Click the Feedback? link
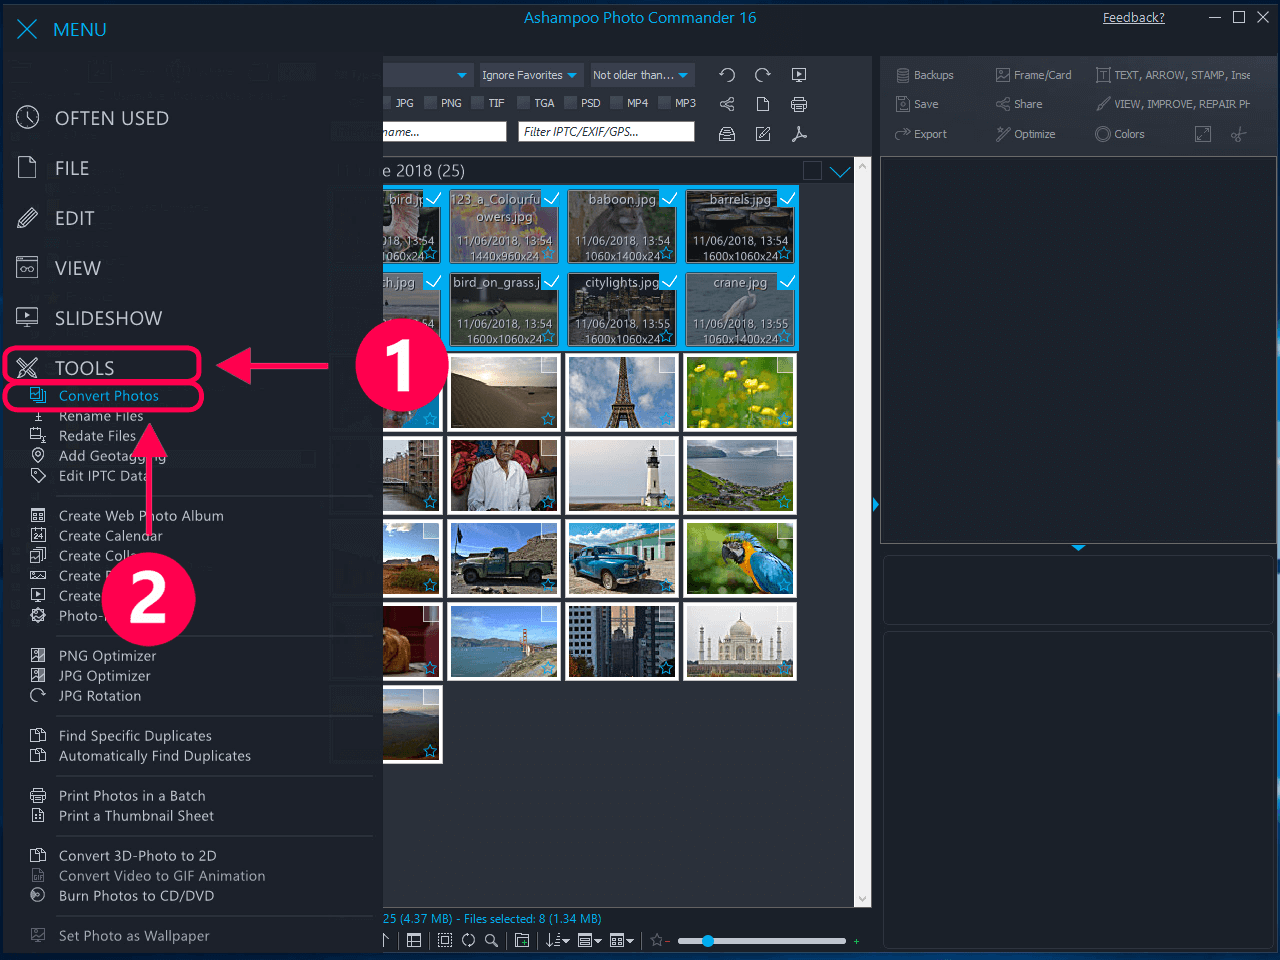 (x=1134, y=17)
